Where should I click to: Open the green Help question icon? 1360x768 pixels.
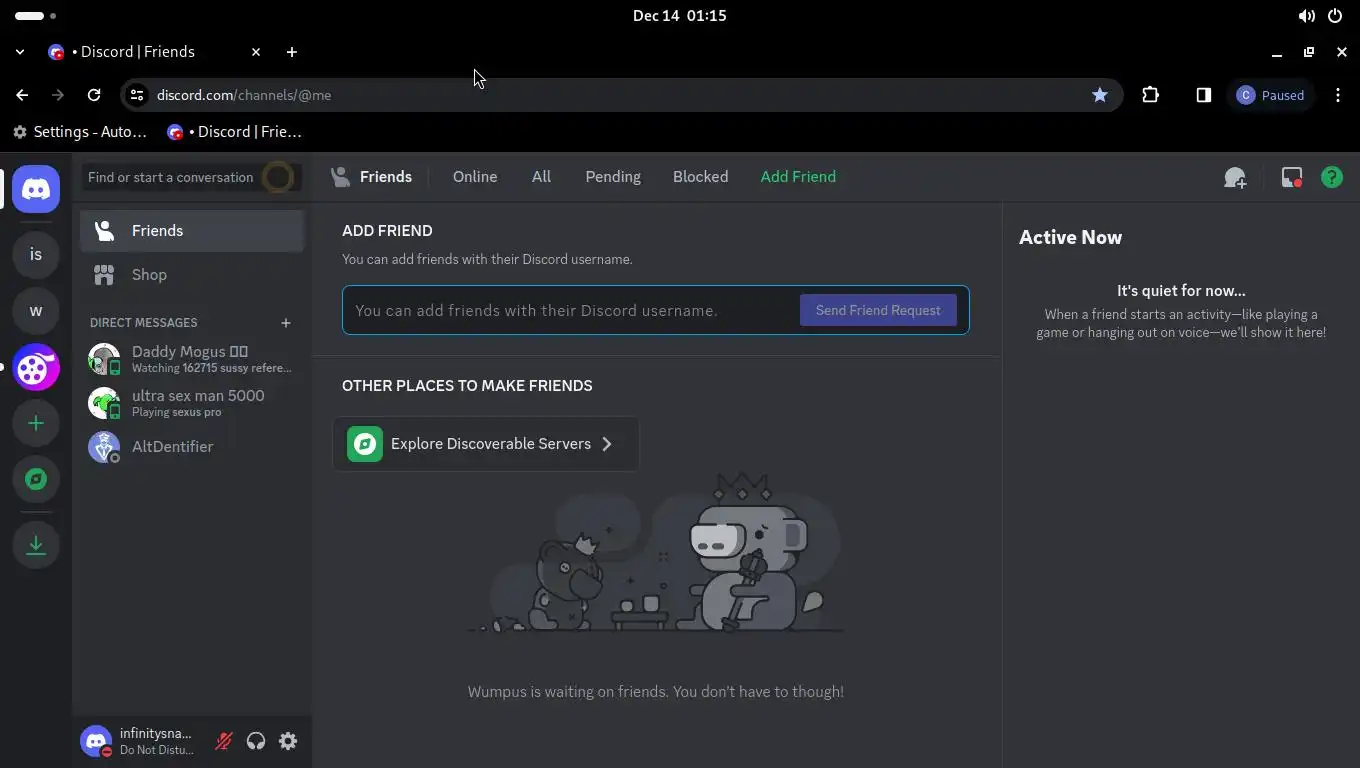pos(1332,177)
